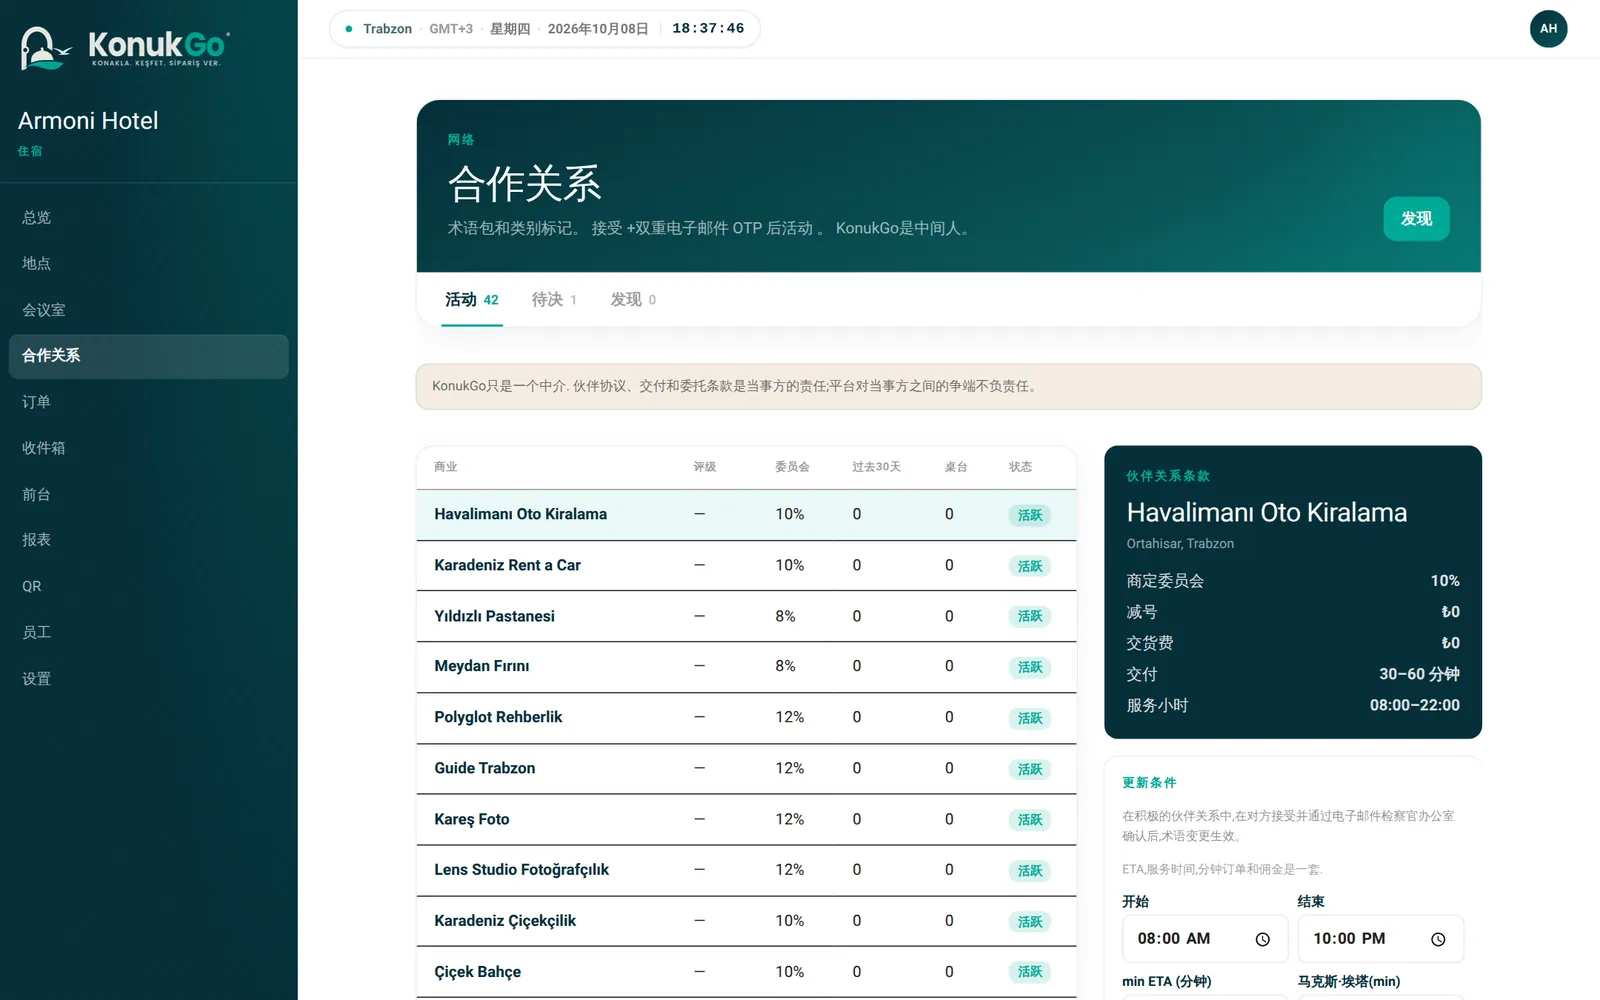Screen dimensions: 1600x1000
Task: Select Çiçek Bahçe partner row
Action: (x=746, y=972)
